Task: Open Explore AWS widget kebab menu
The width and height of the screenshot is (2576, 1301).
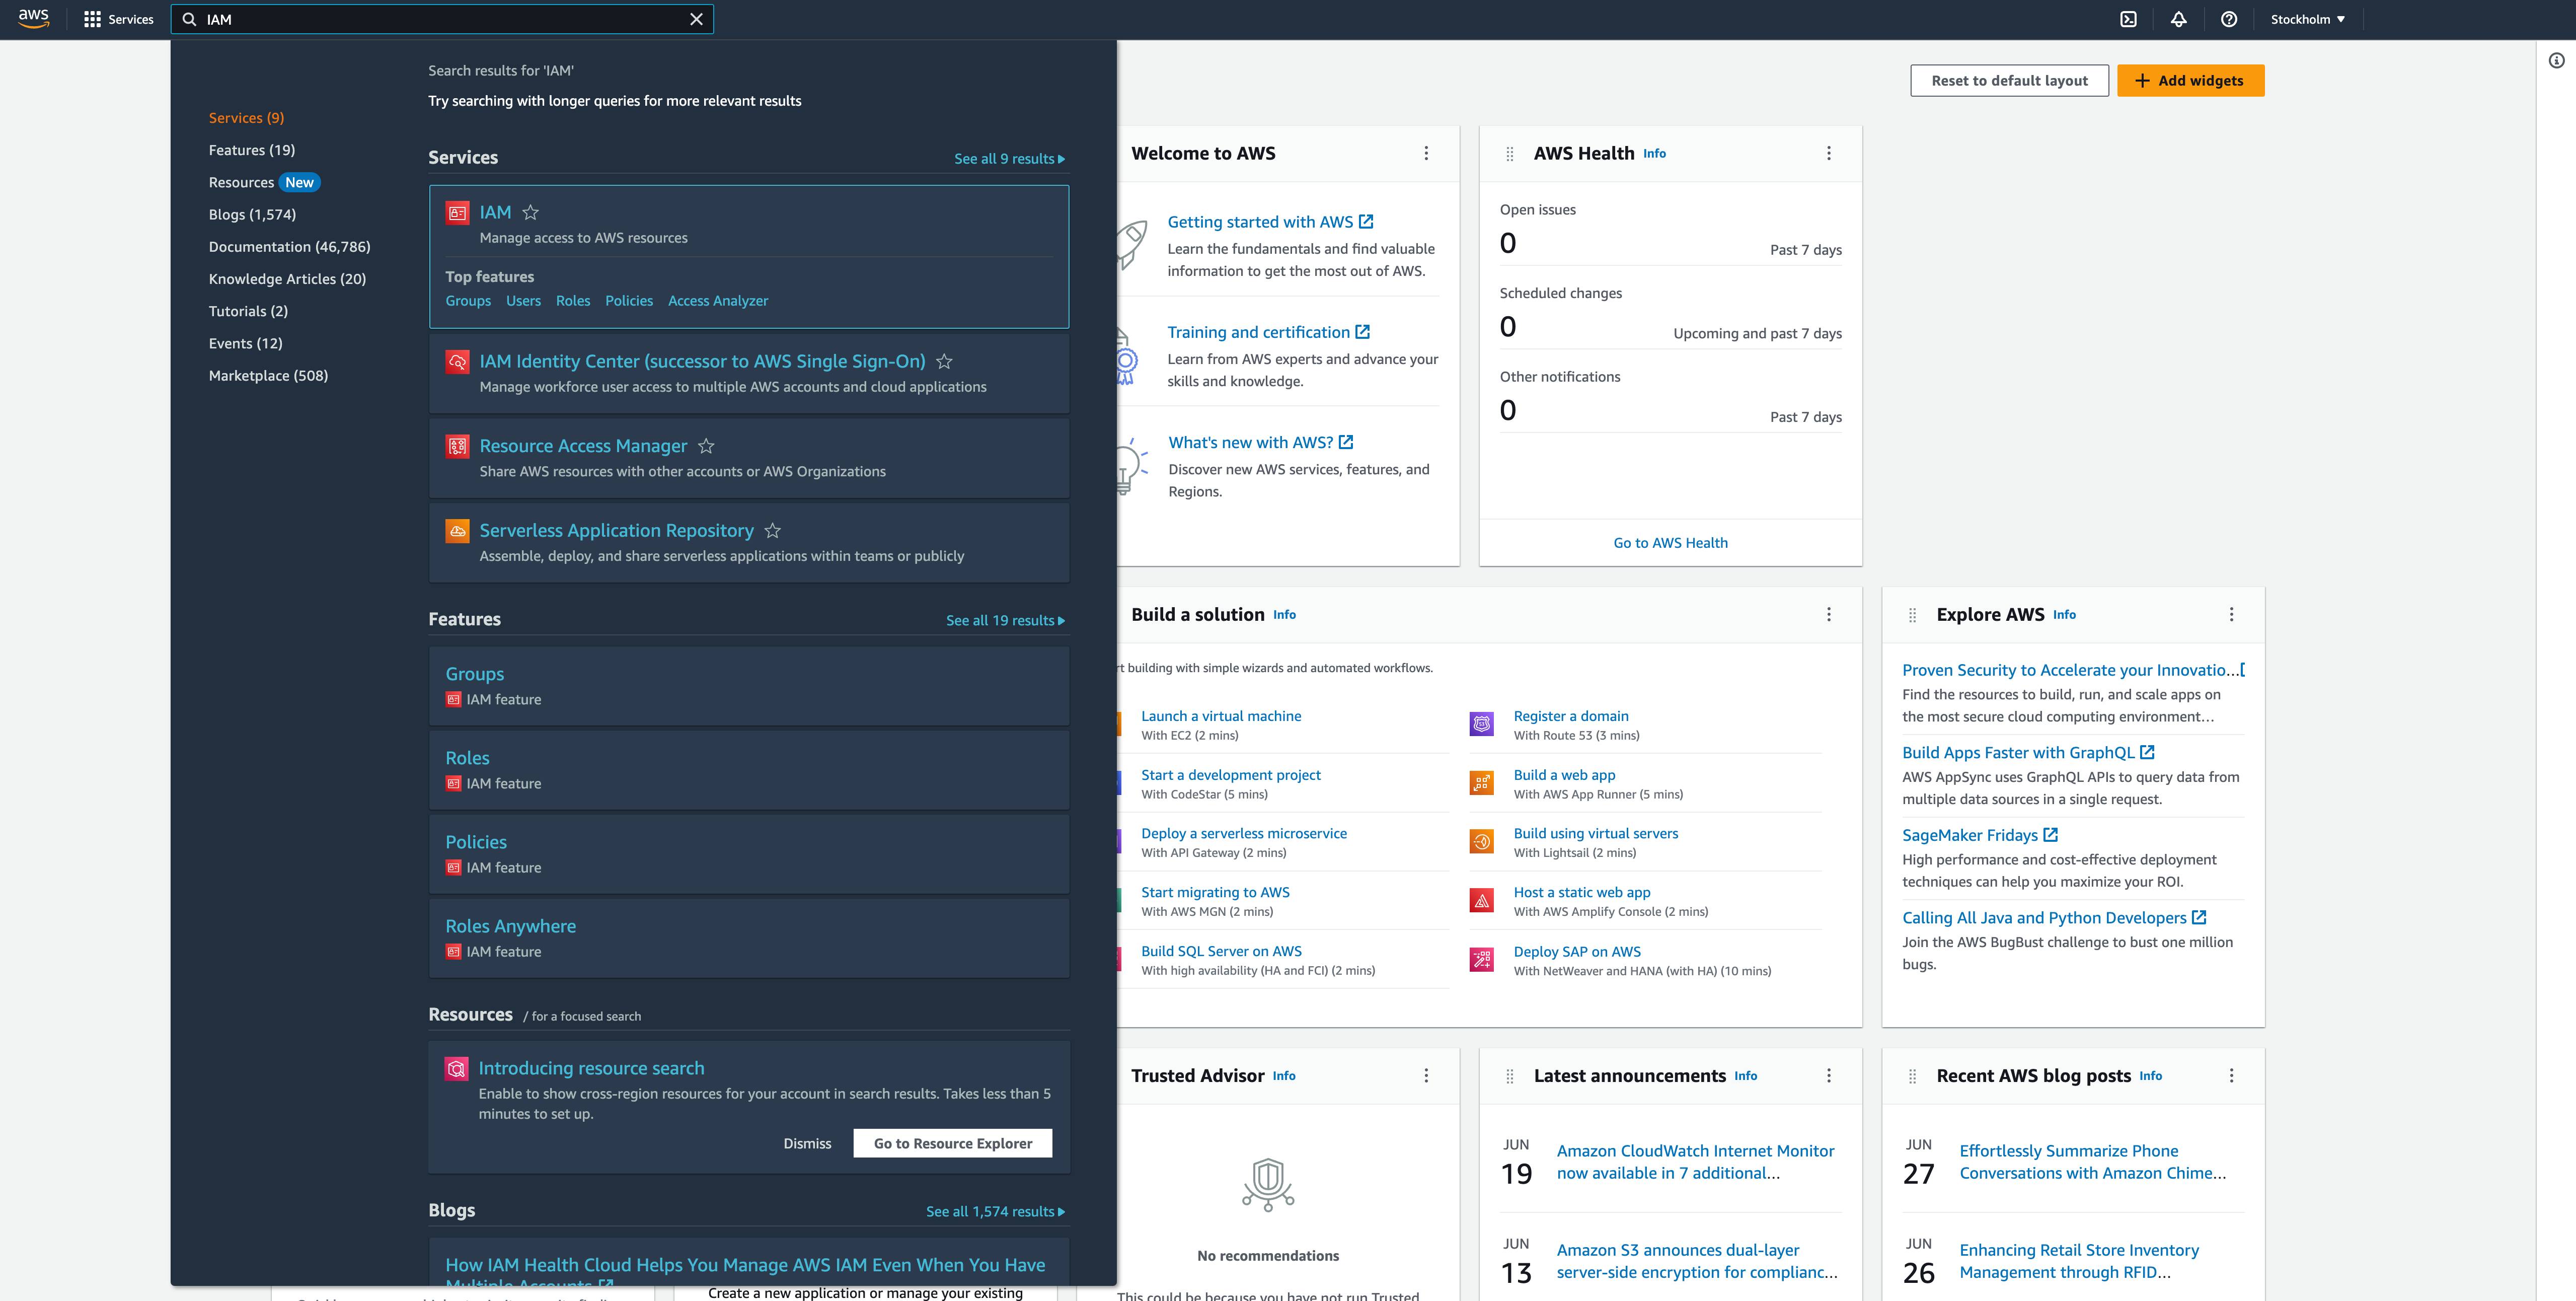Action: [x=2231, y=614]
